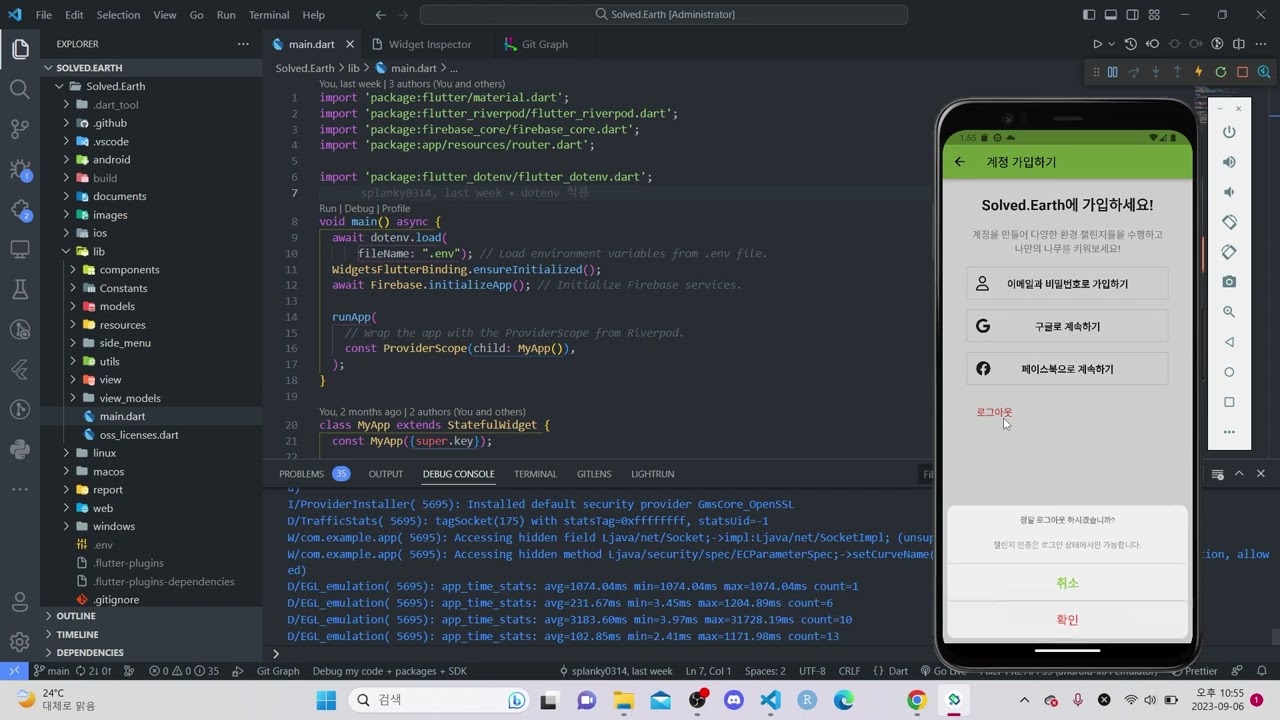Screen dimensions: 1280x720
Task: Open the Source Control view
Action: coord(20,129)
